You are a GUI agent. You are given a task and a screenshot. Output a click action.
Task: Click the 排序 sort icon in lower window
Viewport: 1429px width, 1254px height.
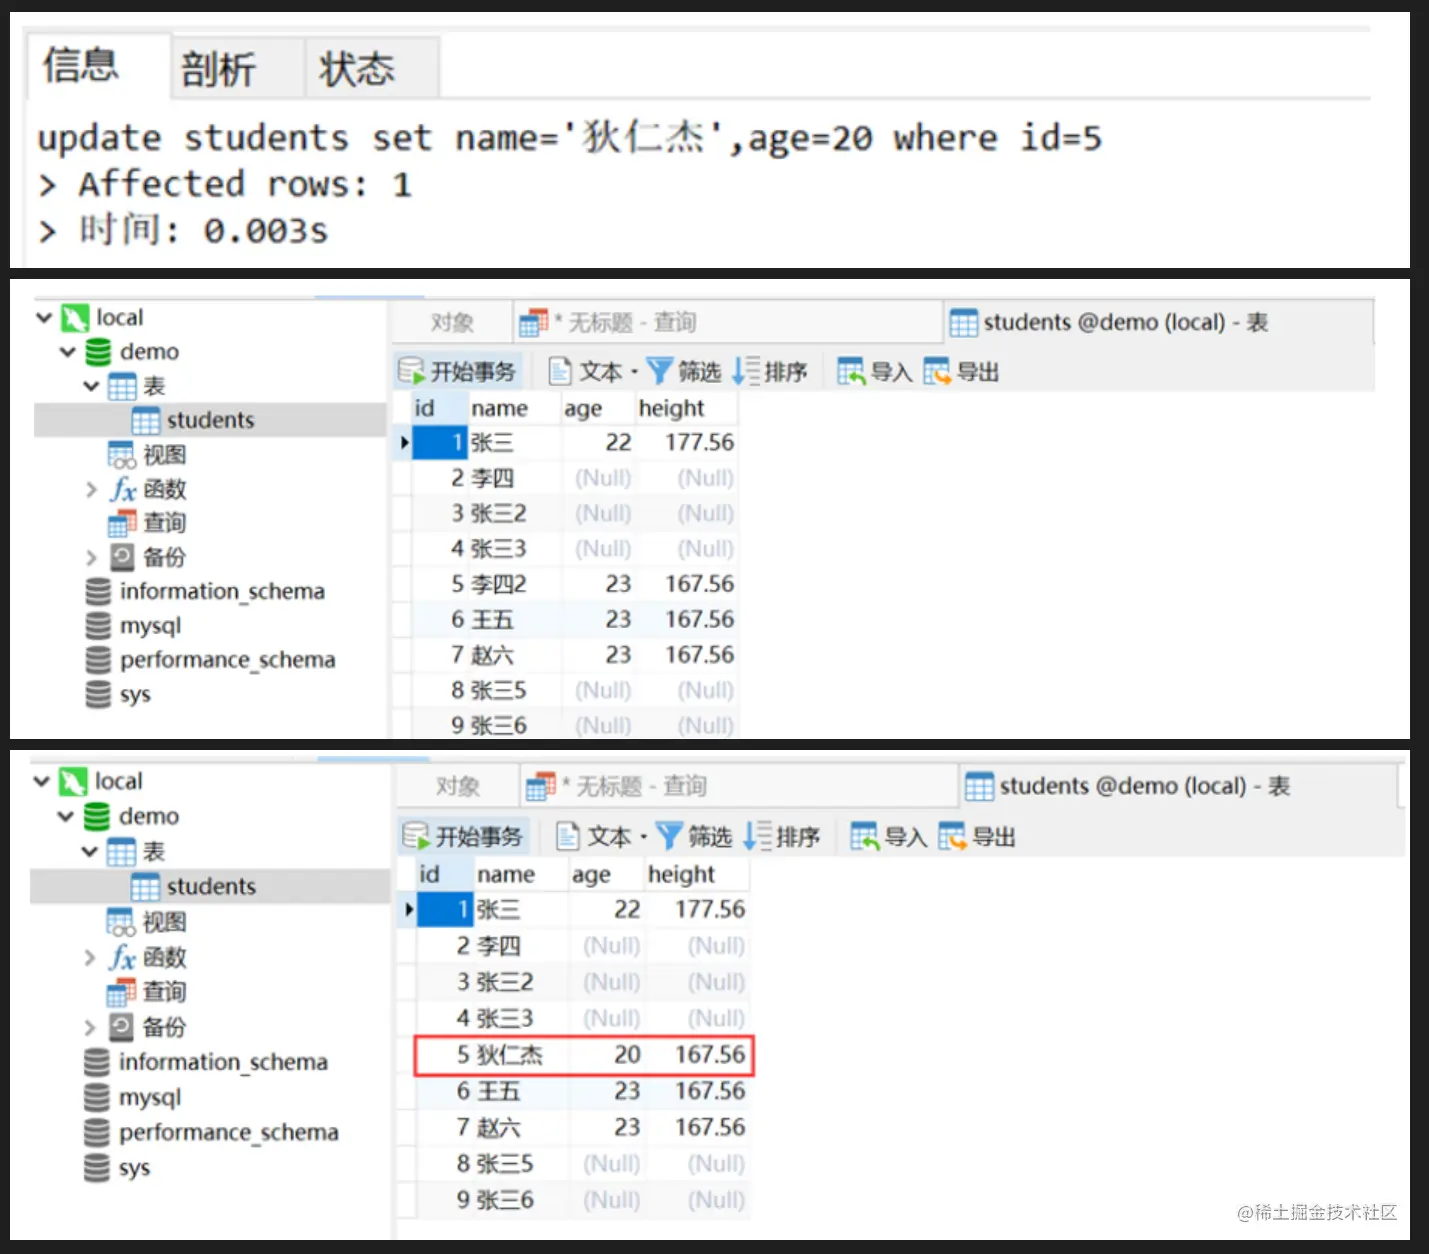click(757, 836)
